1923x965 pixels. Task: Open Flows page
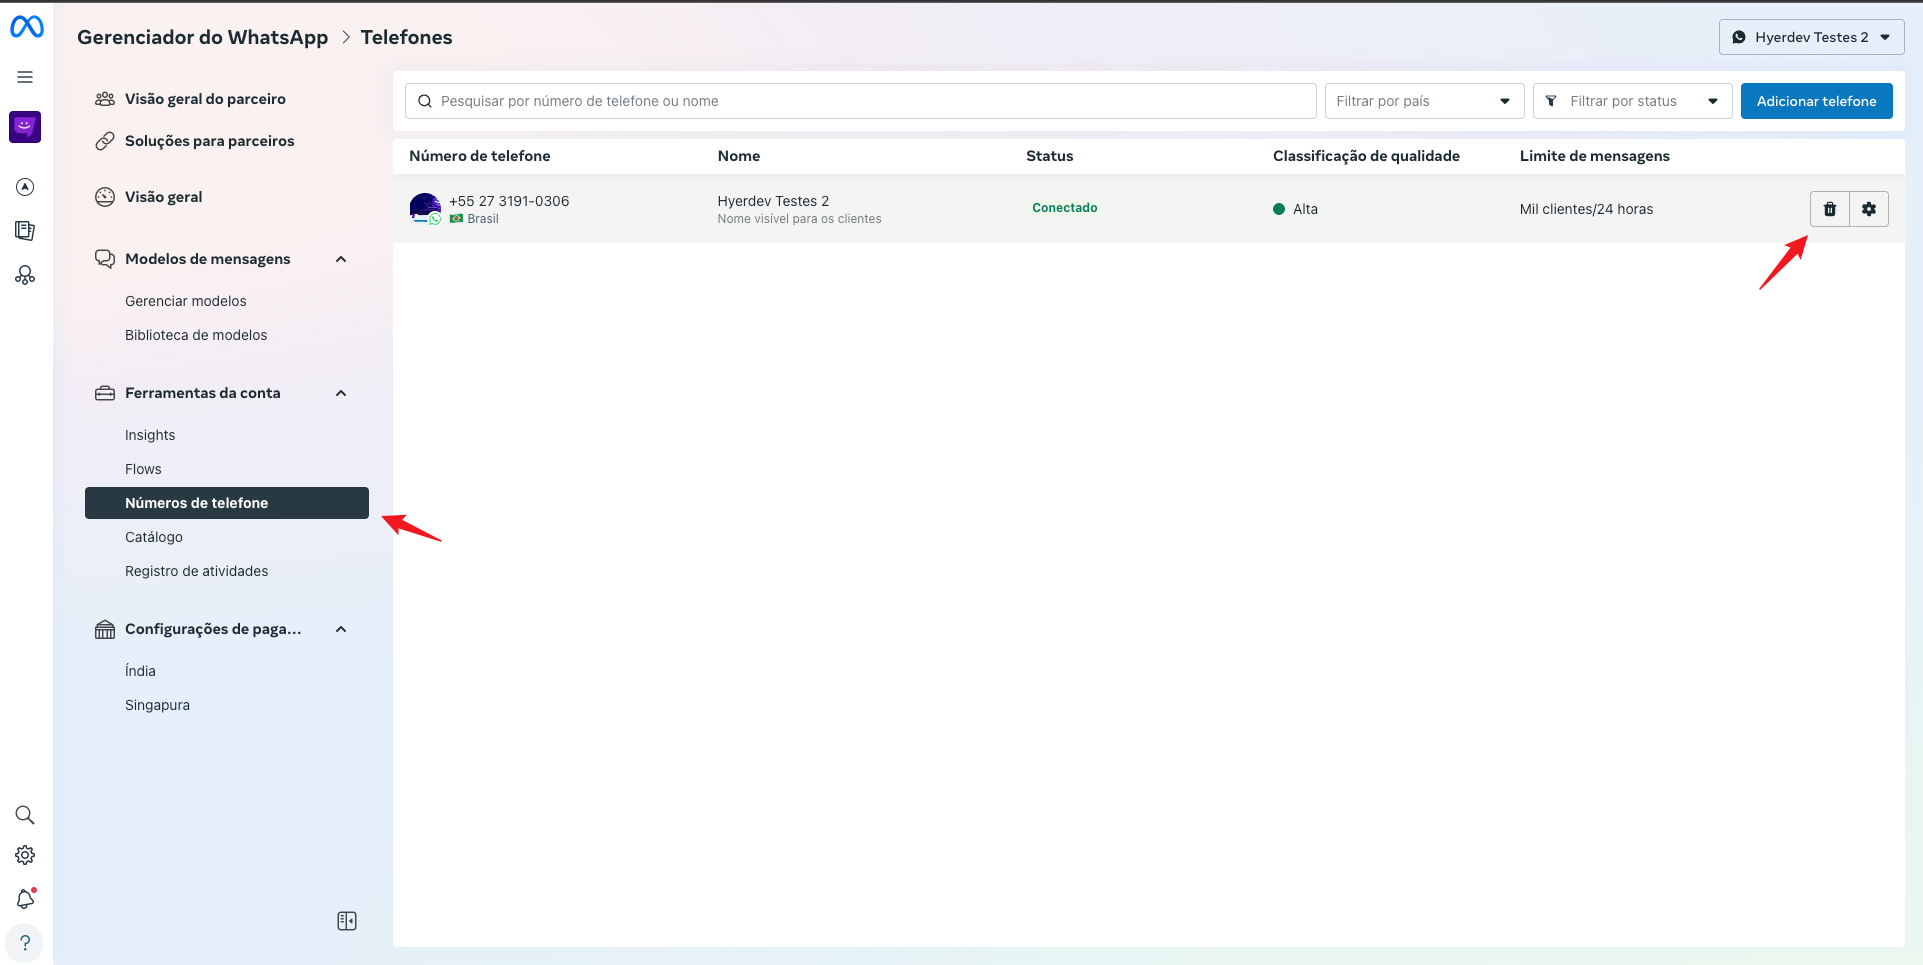[143, 469]
